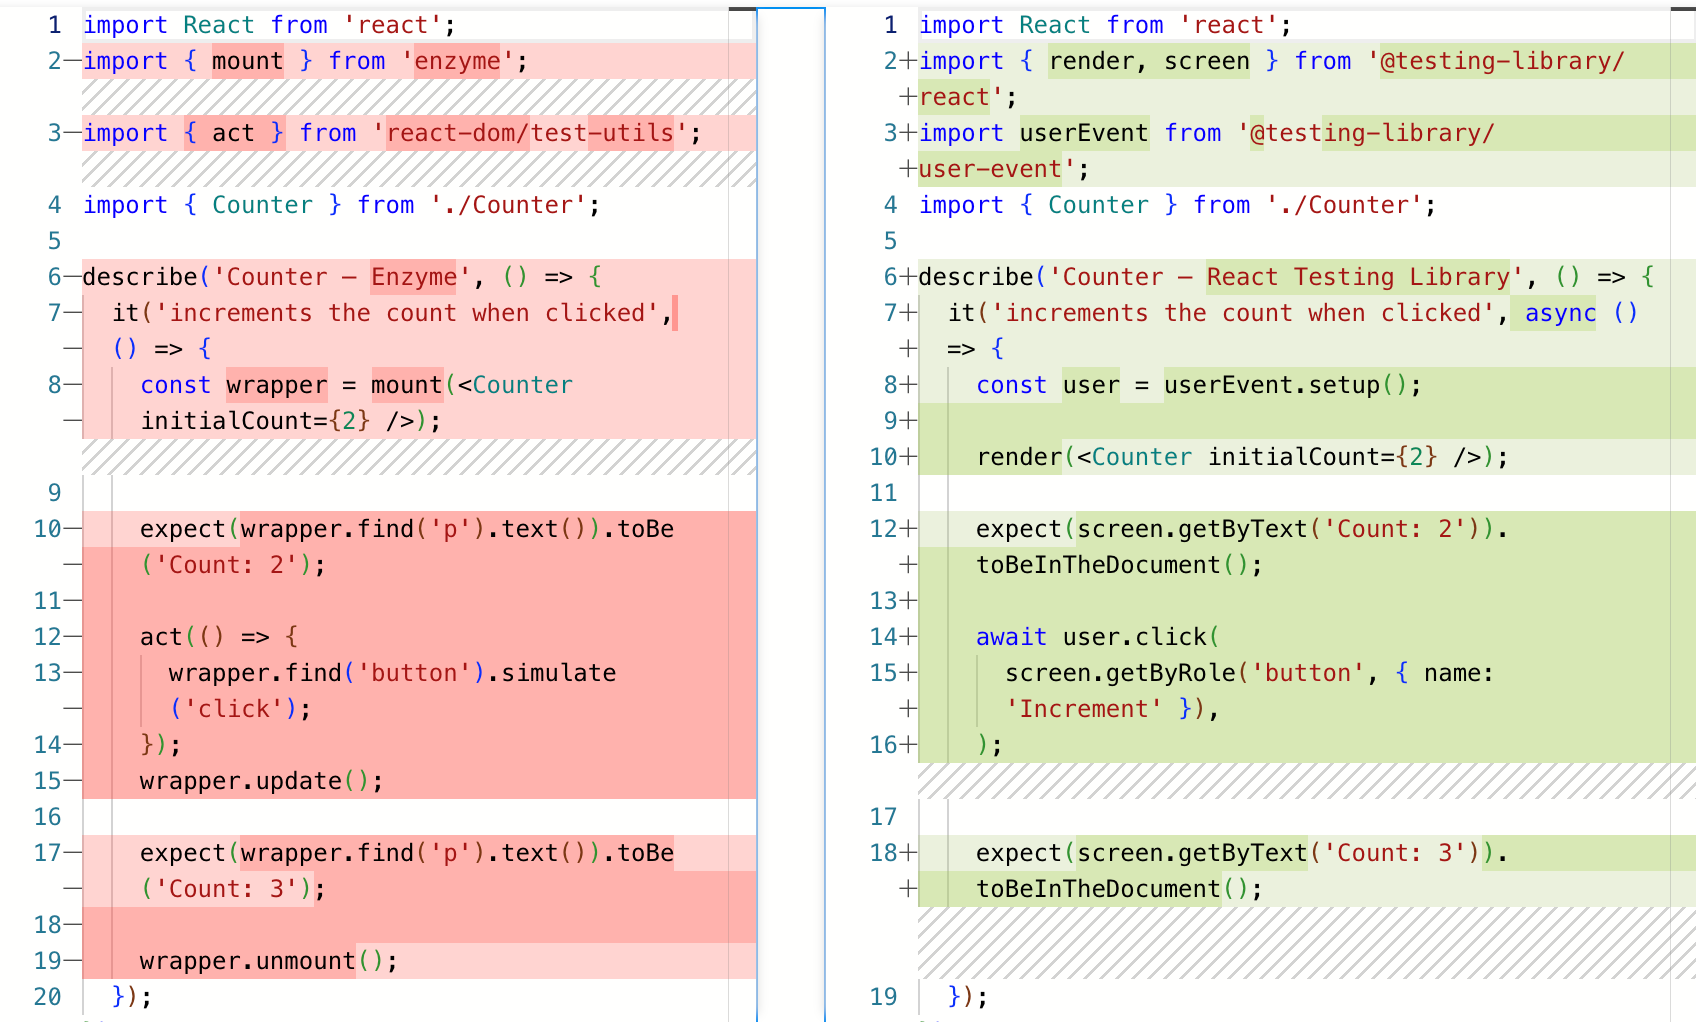The image size is (1696, 1022).
Task: Click the 'click' string in left pane
Action: click(x=234, y=709)
